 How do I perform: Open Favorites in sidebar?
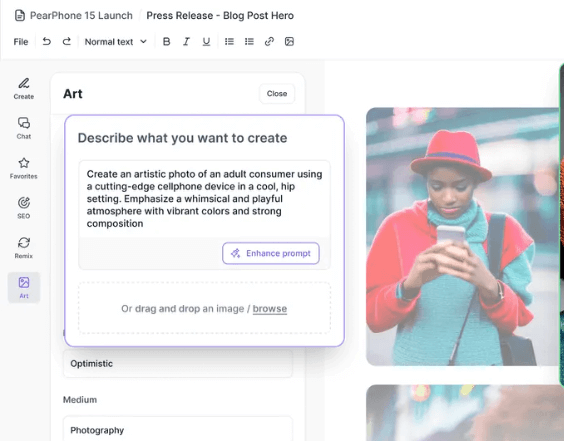(24, 168)
